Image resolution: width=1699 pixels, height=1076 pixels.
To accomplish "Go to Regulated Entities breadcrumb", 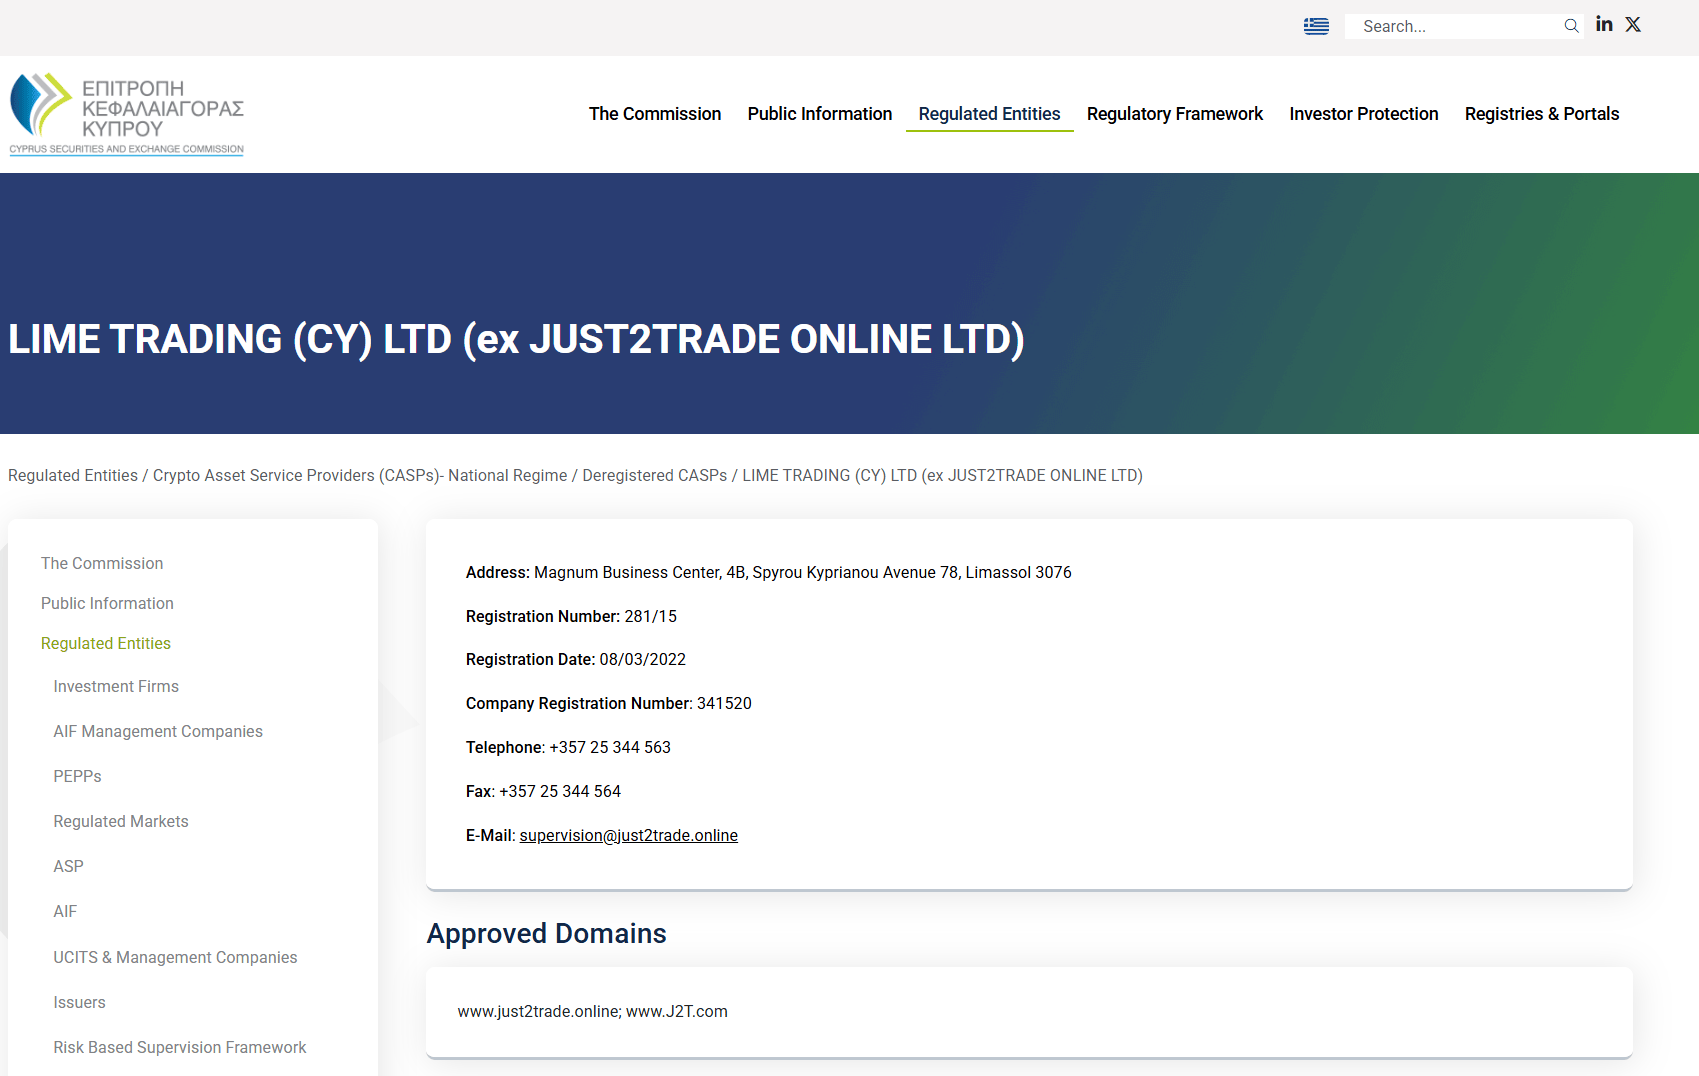I will (73, 475).
